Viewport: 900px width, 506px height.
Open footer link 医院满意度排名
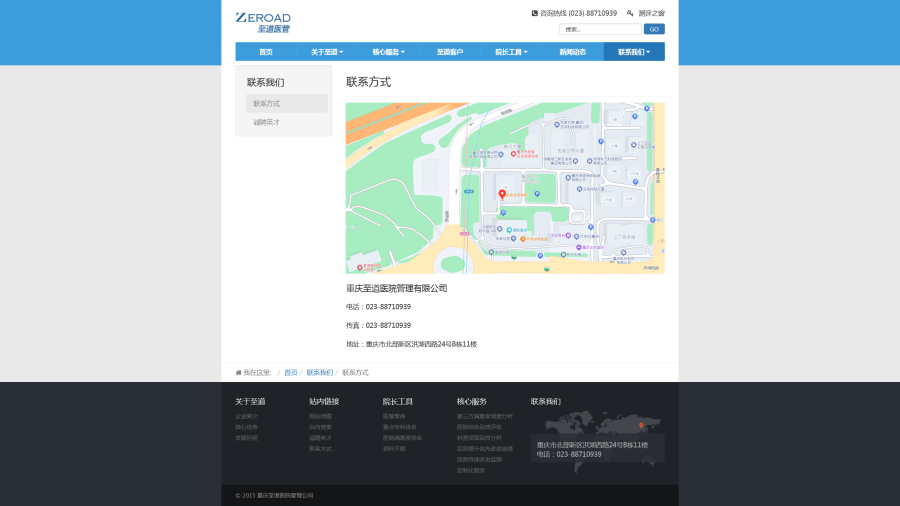tap(402, 438)
